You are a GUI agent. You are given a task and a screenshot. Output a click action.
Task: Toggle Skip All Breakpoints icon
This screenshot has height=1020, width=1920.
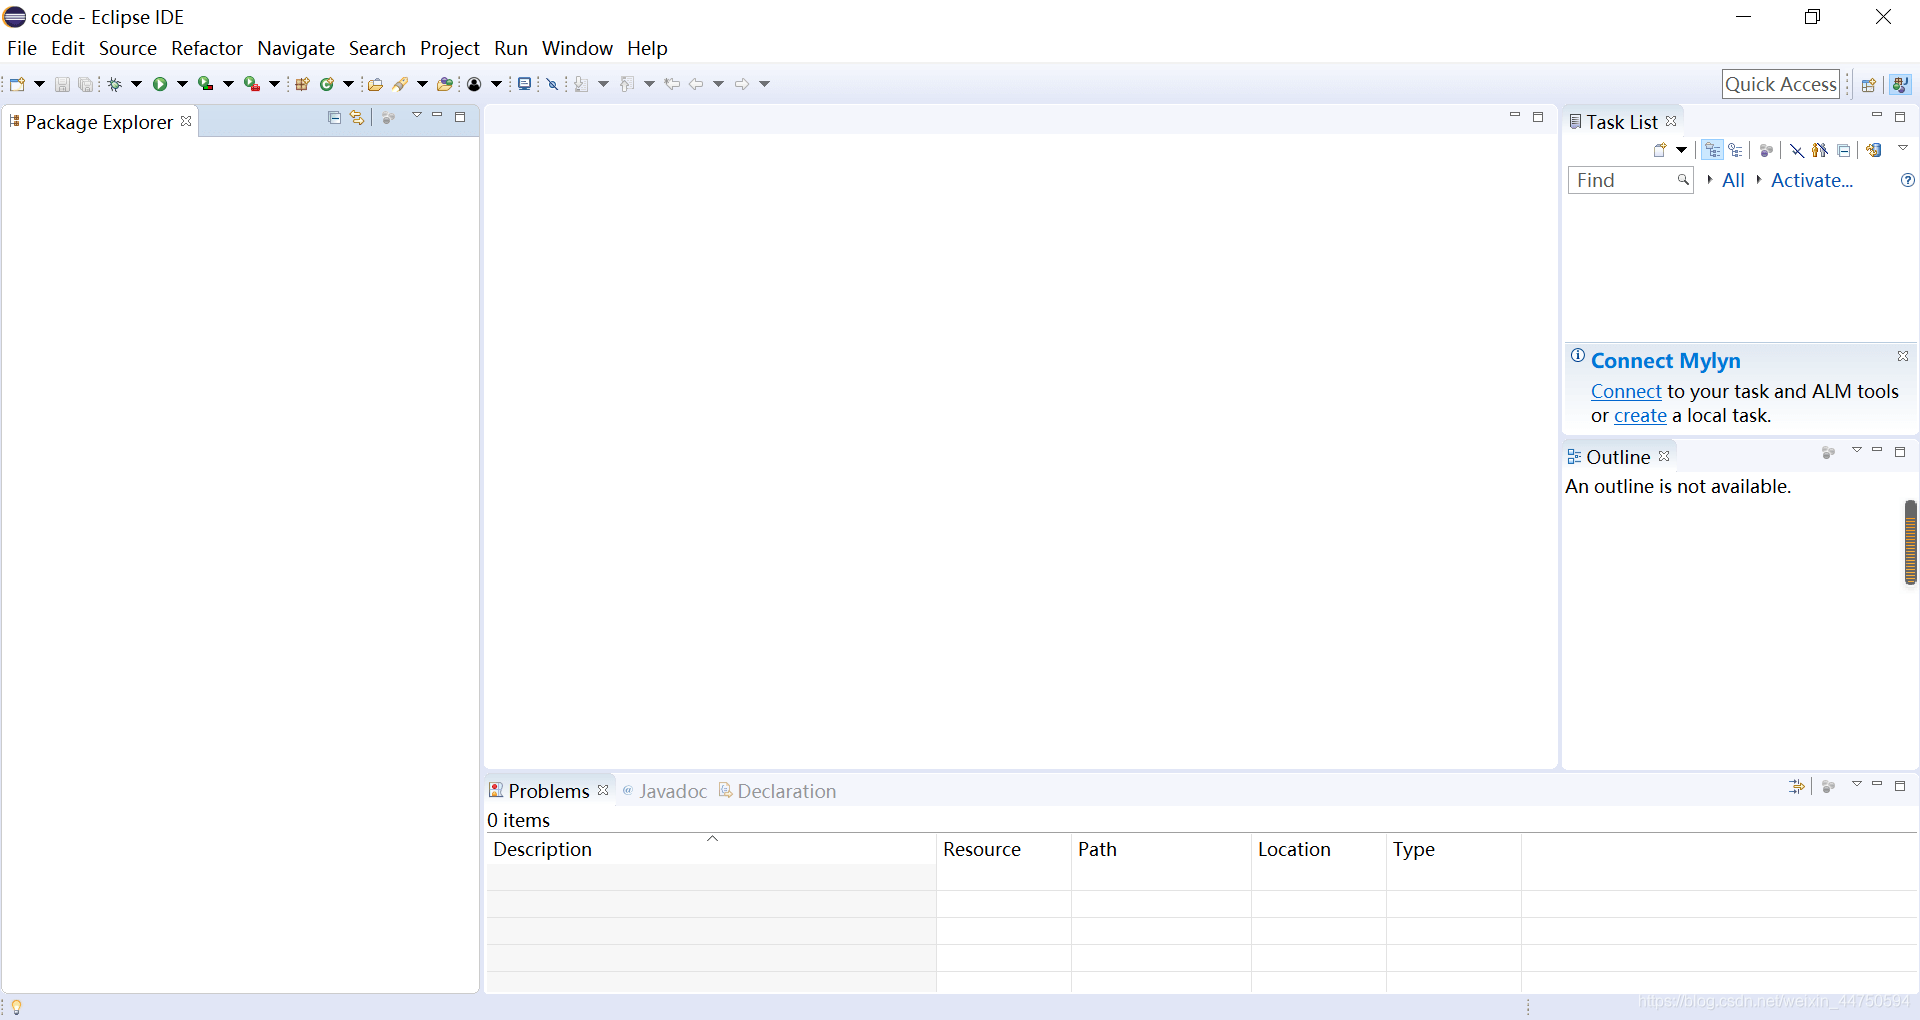pyautogui.click(x=552, y=84)
